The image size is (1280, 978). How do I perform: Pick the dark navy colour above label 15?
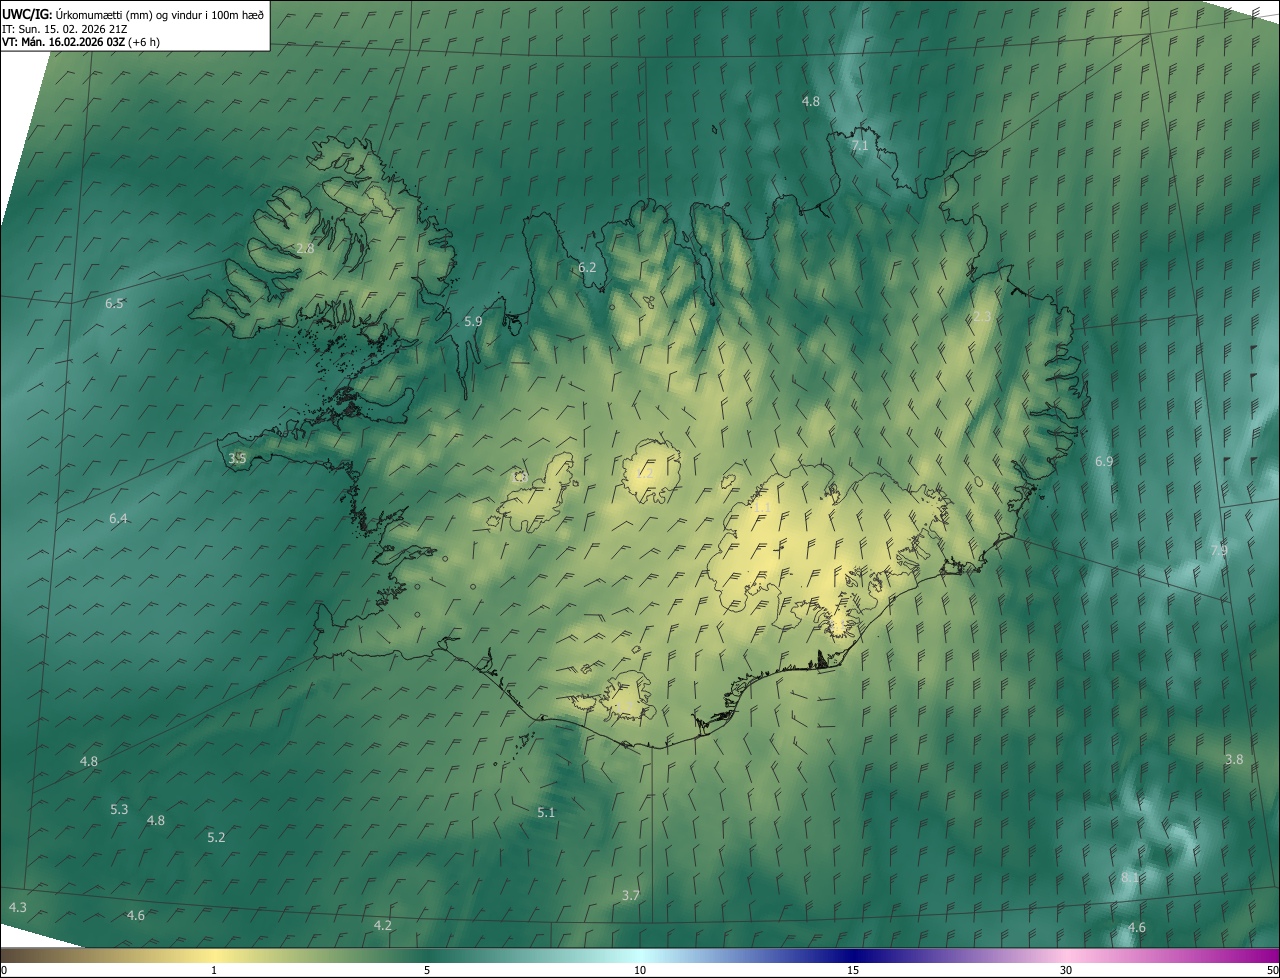pos(853,955)
